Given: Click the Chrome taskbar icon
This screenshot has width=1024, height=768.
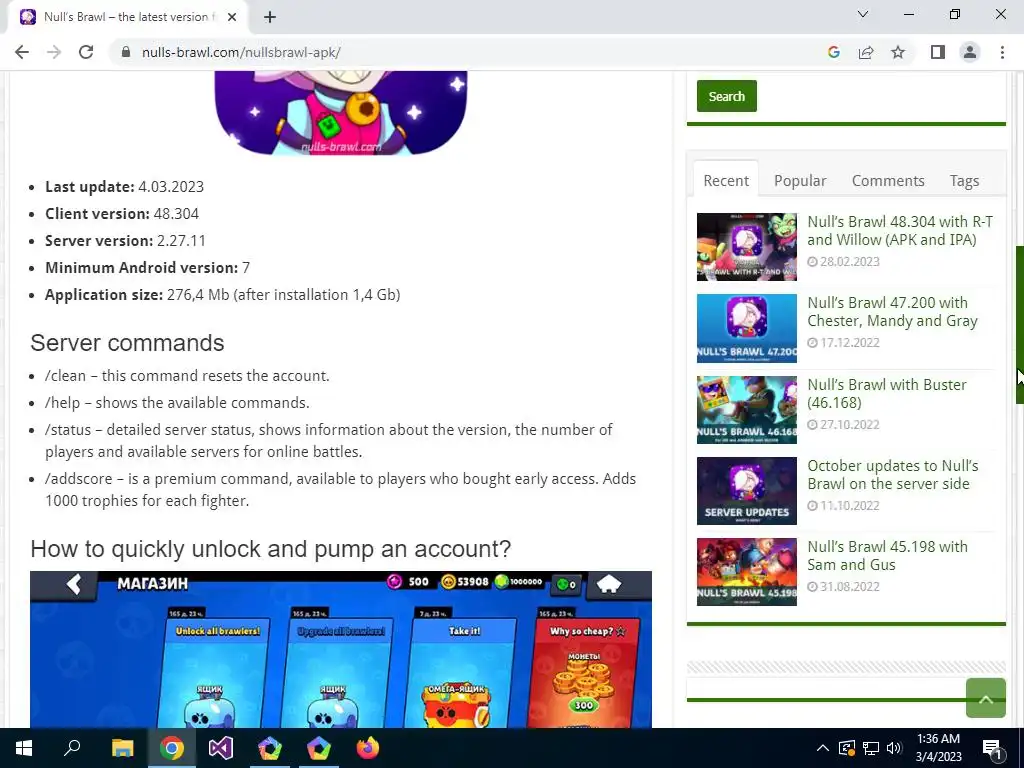Looking at the screenshot, I should [171, 748].
